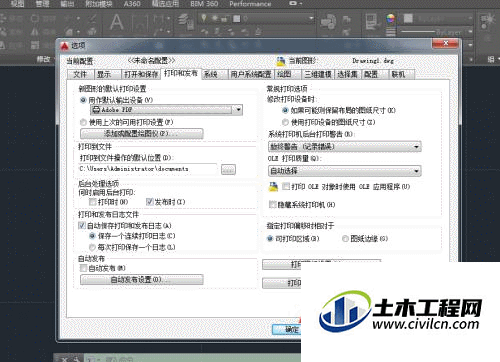The height and width of the screenshot is (362, 500).
Task: Open the BIM 360 ribbon tab
Action: pos(204,4)
